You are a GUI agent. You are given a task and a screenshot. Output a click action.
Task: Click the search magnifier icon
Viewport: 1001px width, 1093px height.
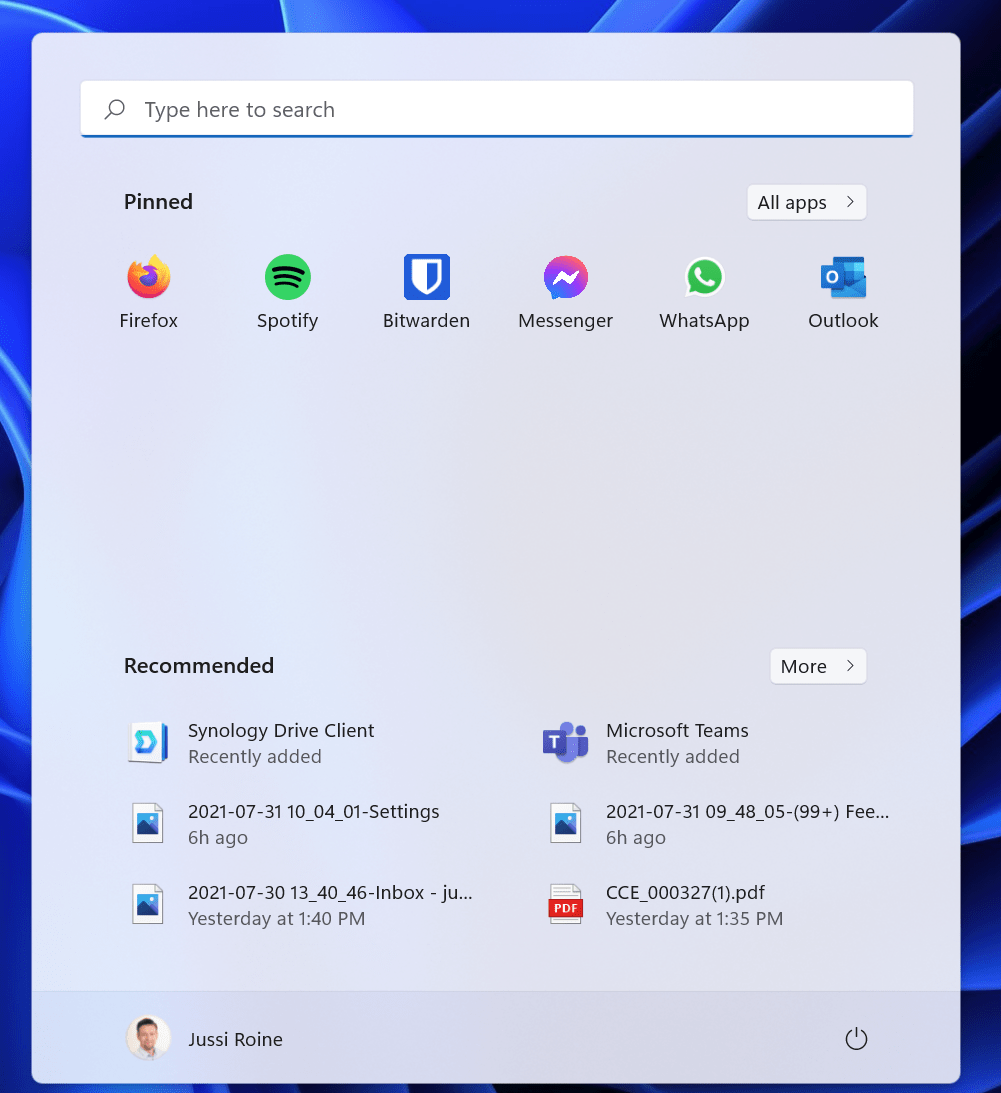[x=114, y=109]
